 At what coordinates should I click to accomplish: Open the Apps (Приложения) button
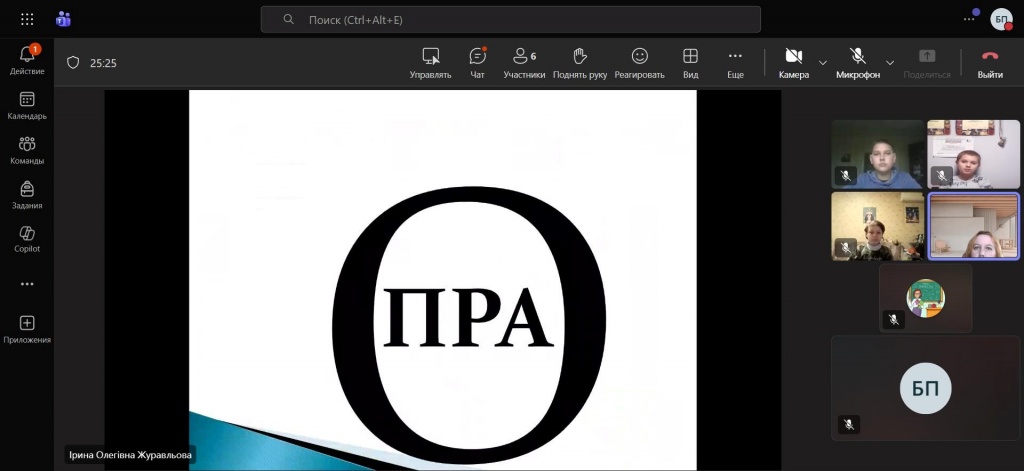coord(27,329)
